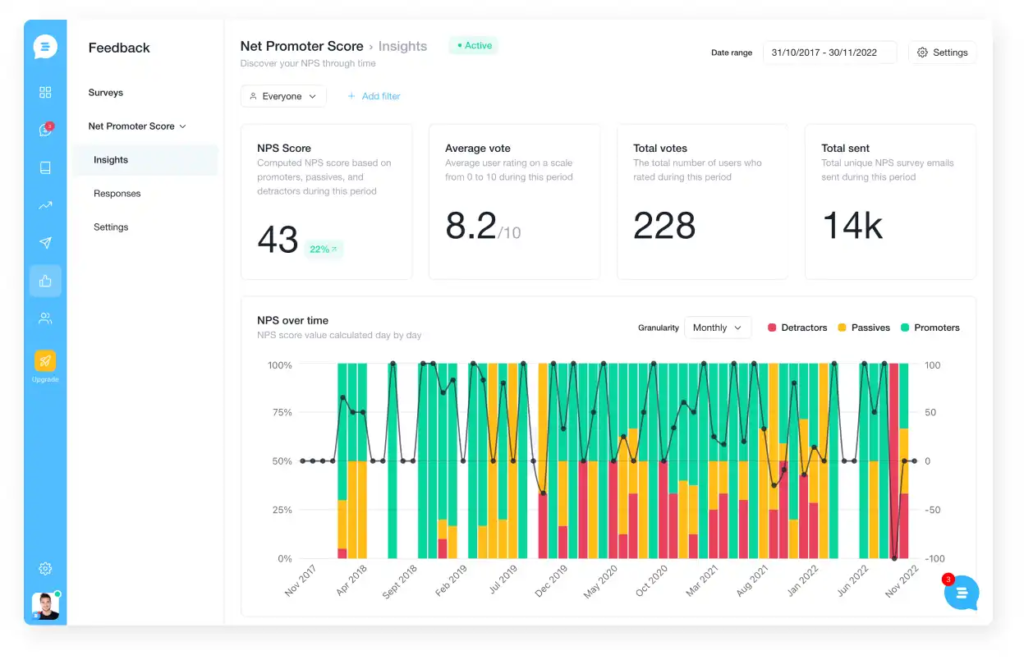Open the sidebar settings gear icon

[45, 569]
